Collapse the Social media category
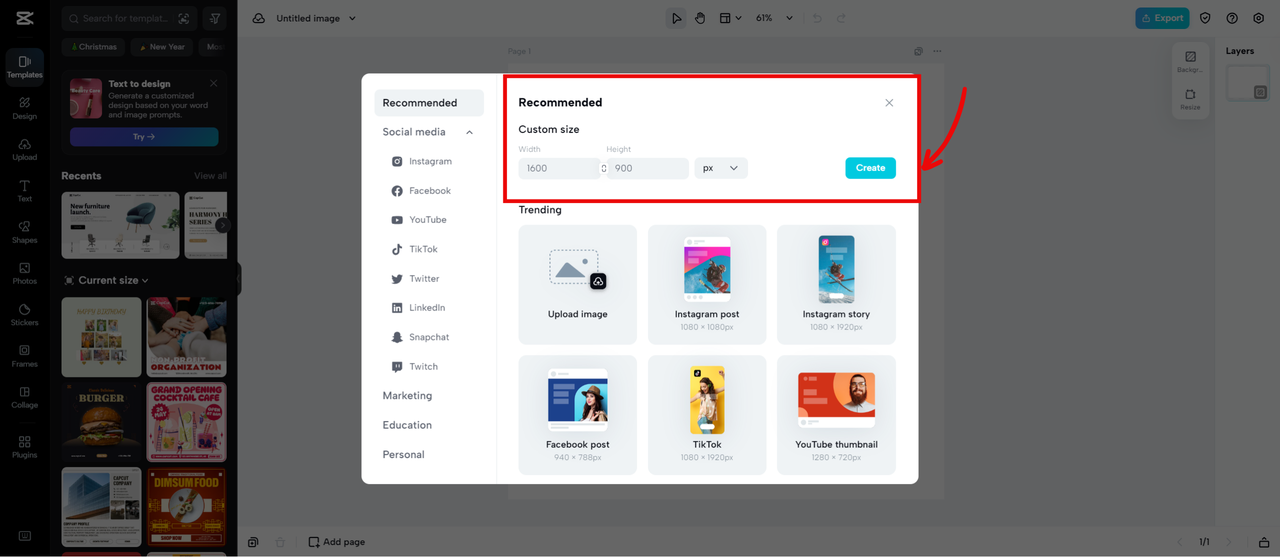The image size is (1280, 557). pyautogui.click(x=469, y=132)
